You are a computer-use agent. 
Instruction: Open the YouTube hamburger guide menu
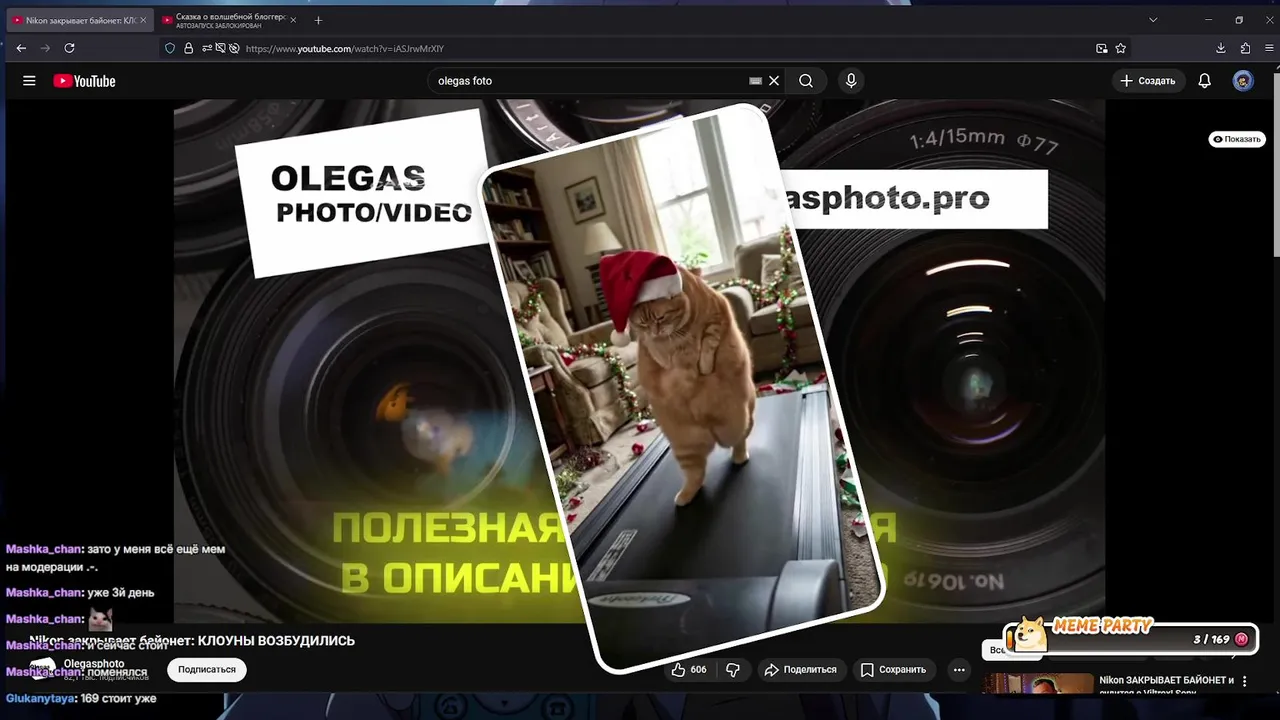point(29,81)
